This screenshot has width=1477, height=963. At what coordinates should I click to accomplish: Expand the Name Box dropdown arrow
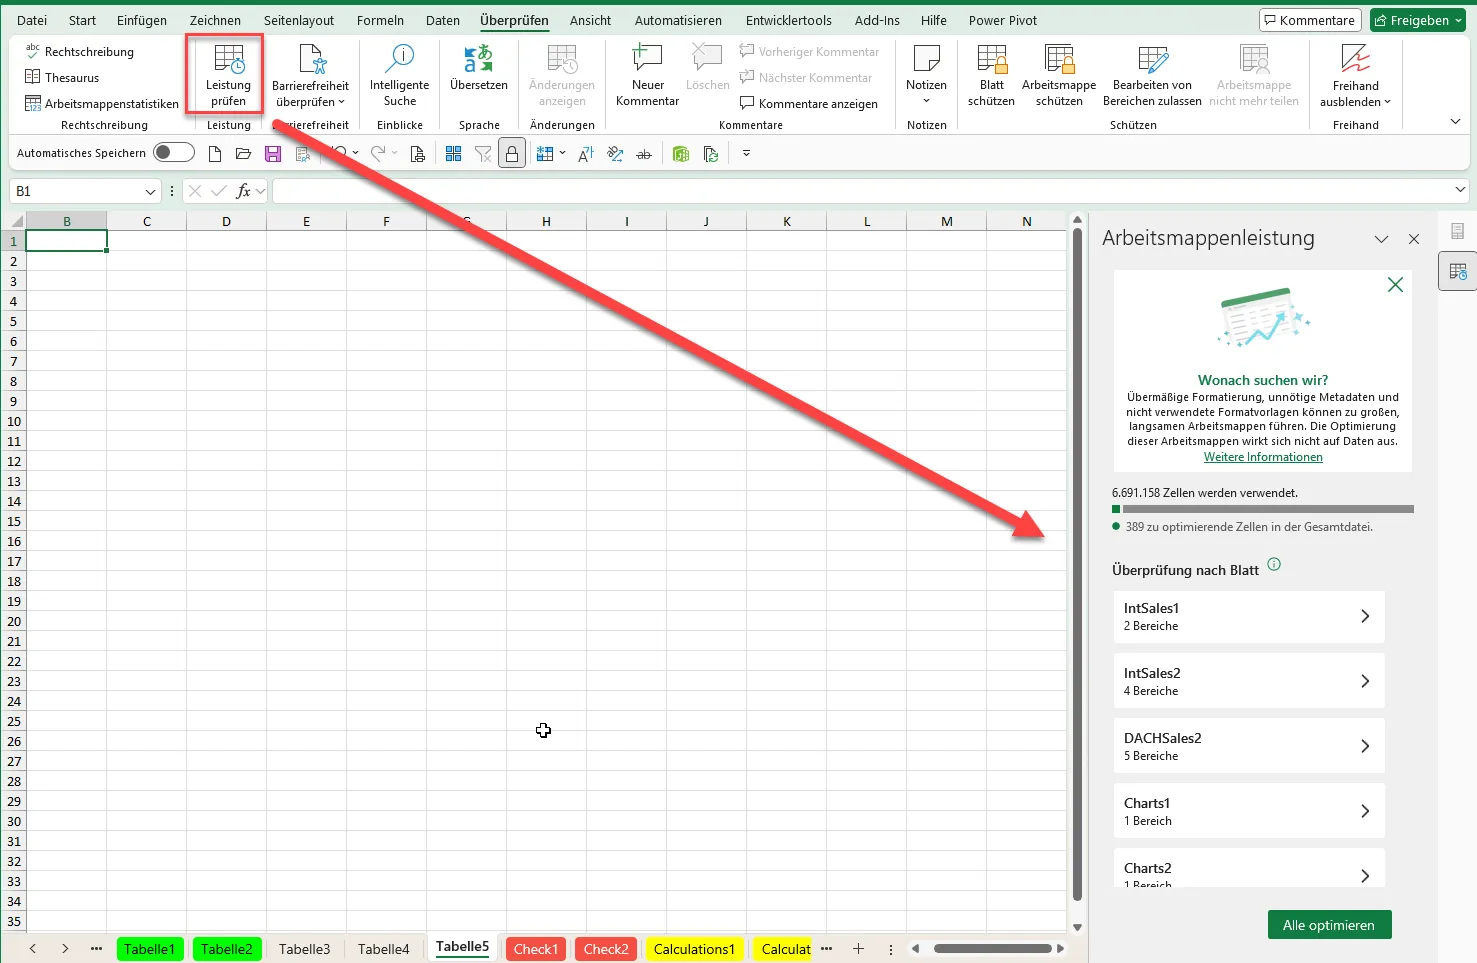151,191
